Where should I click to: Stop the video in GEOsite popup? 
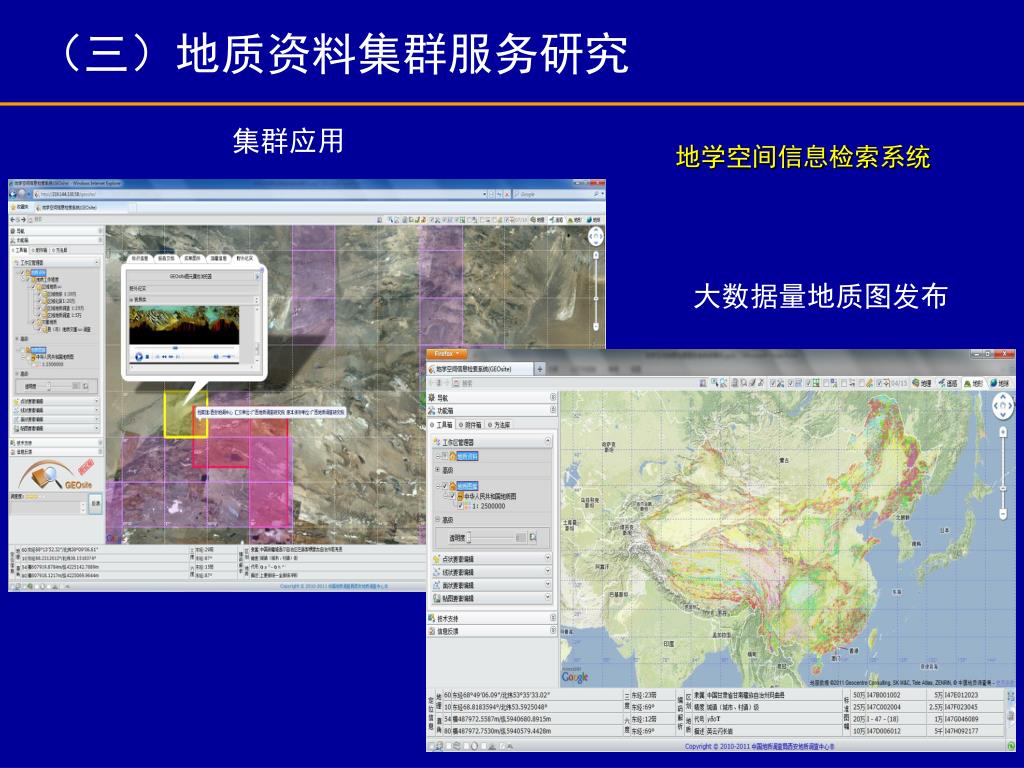[148, 357]
